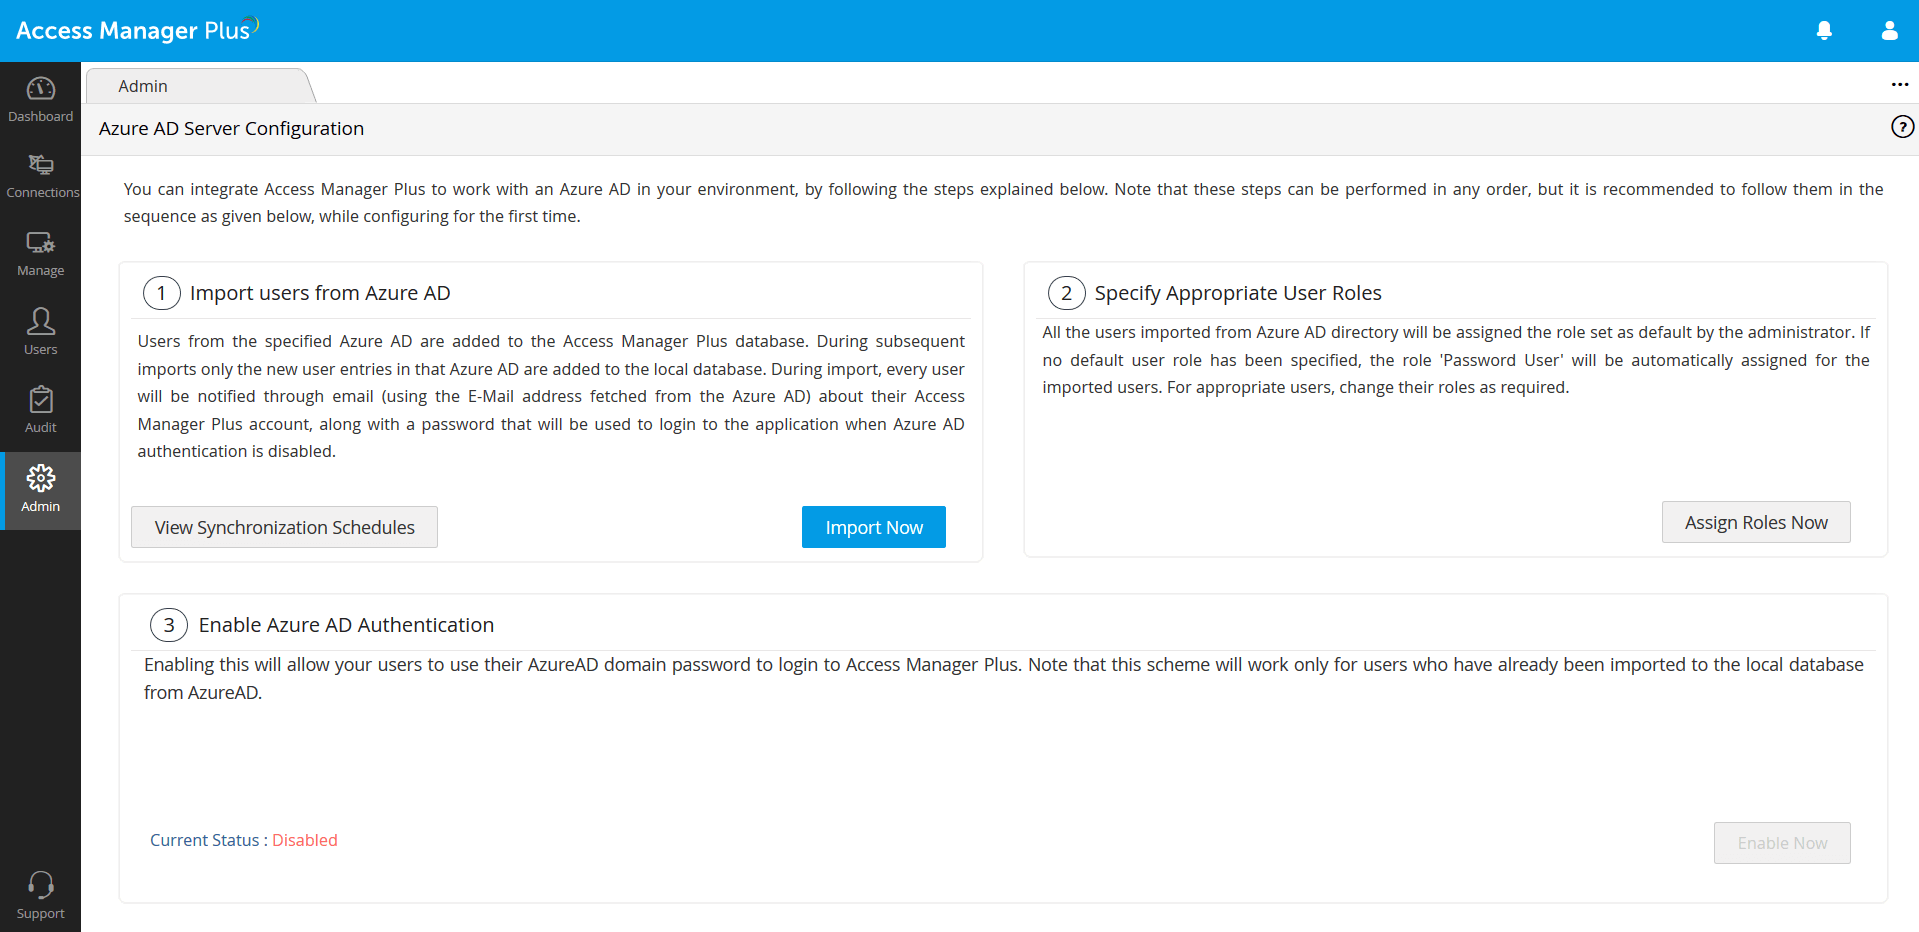
Task: Select the Users sidebar icon
Action: tap(41, 321)
